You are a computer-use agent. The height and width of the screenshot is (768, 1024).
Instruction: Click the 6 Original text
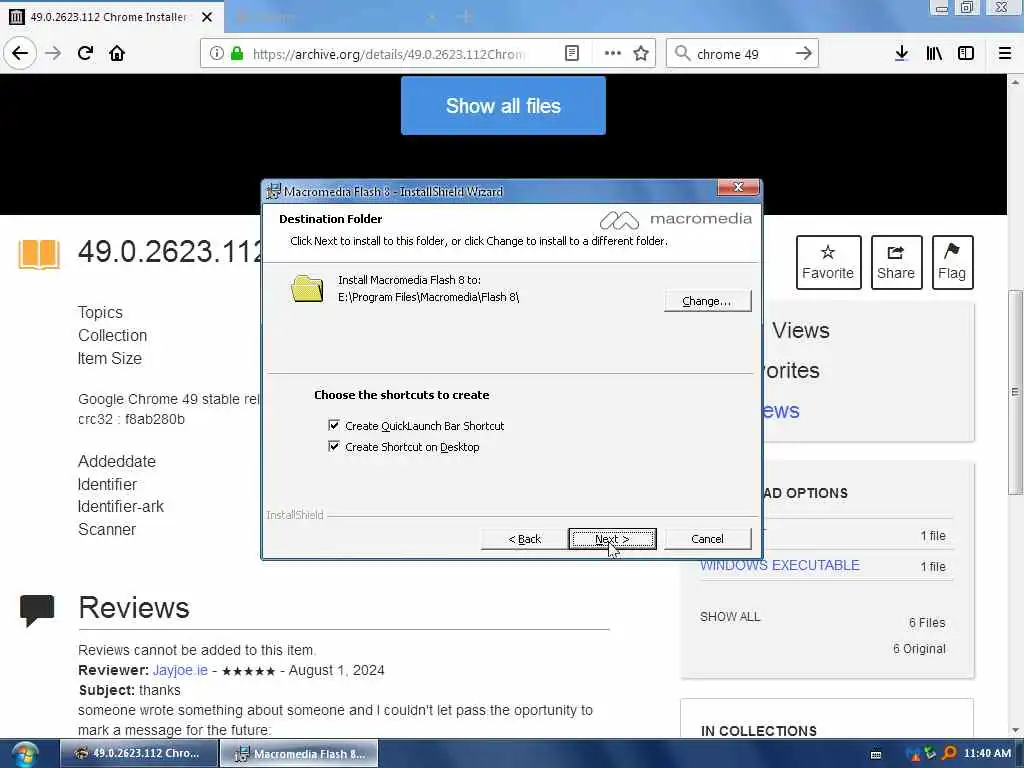click(919, 649)
